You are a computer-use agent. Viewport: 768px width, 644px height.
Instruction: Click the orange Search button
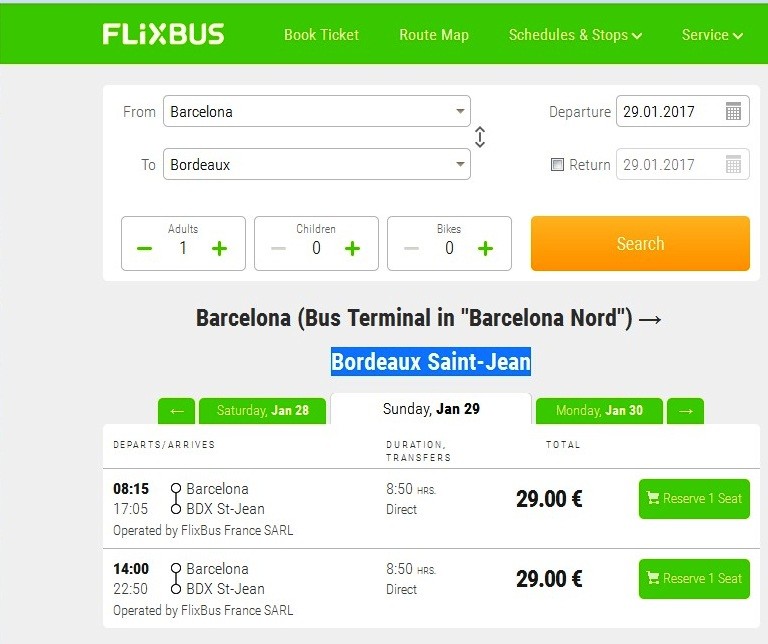coord(640,243)
